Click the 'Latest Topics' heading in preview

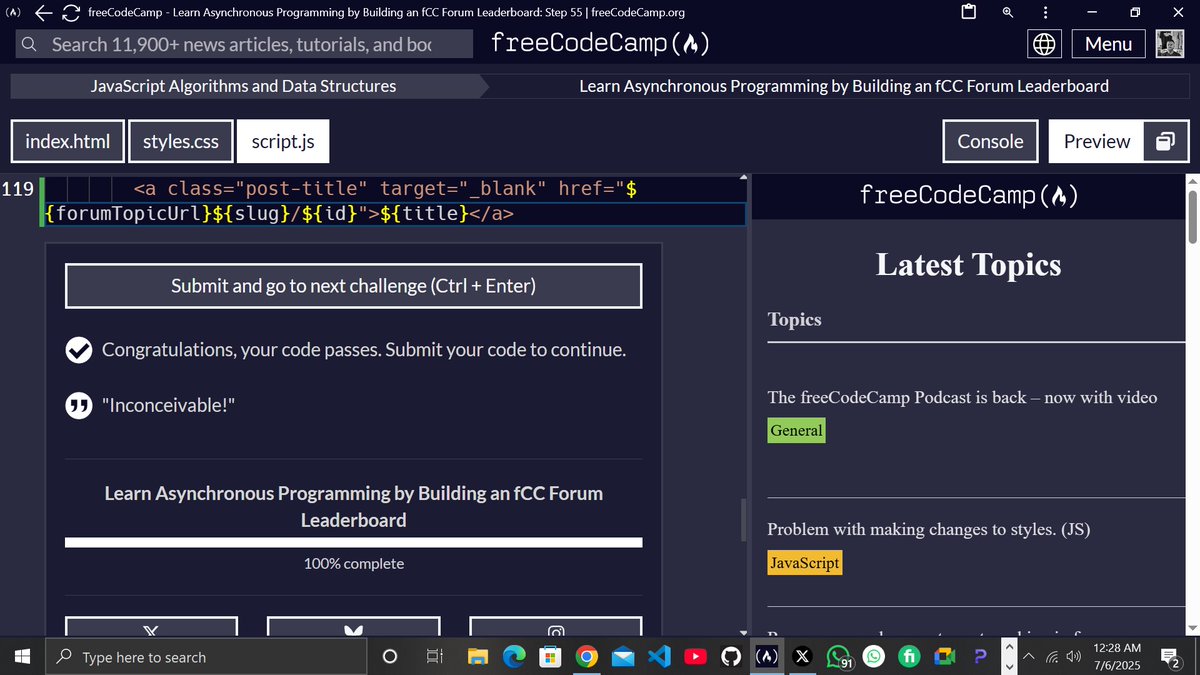(x=968, y=264)
